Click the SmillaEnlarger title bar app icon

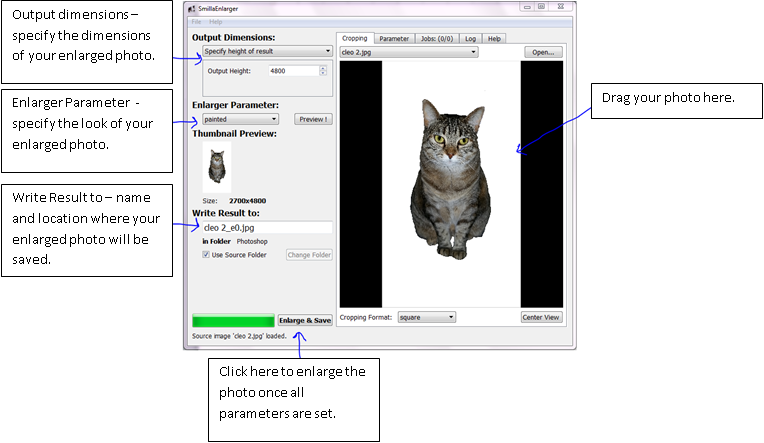point(191,9)
